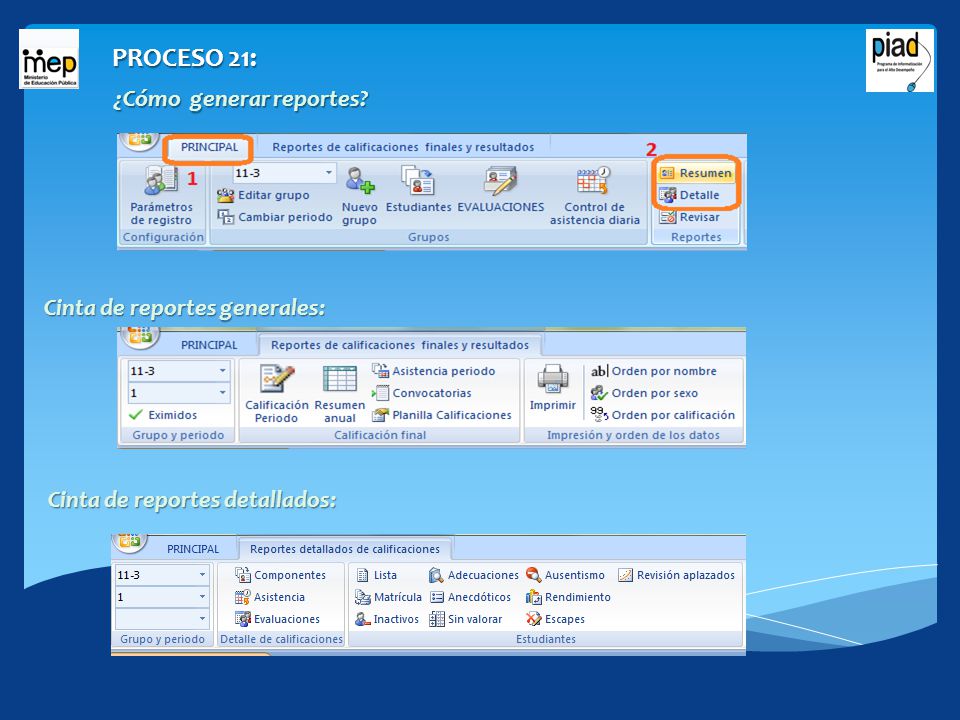Select the Reportes de calificaciones tab above Calificación Periodo
Viewport: 960px width, 720px height.
click(x=400, y=345)
